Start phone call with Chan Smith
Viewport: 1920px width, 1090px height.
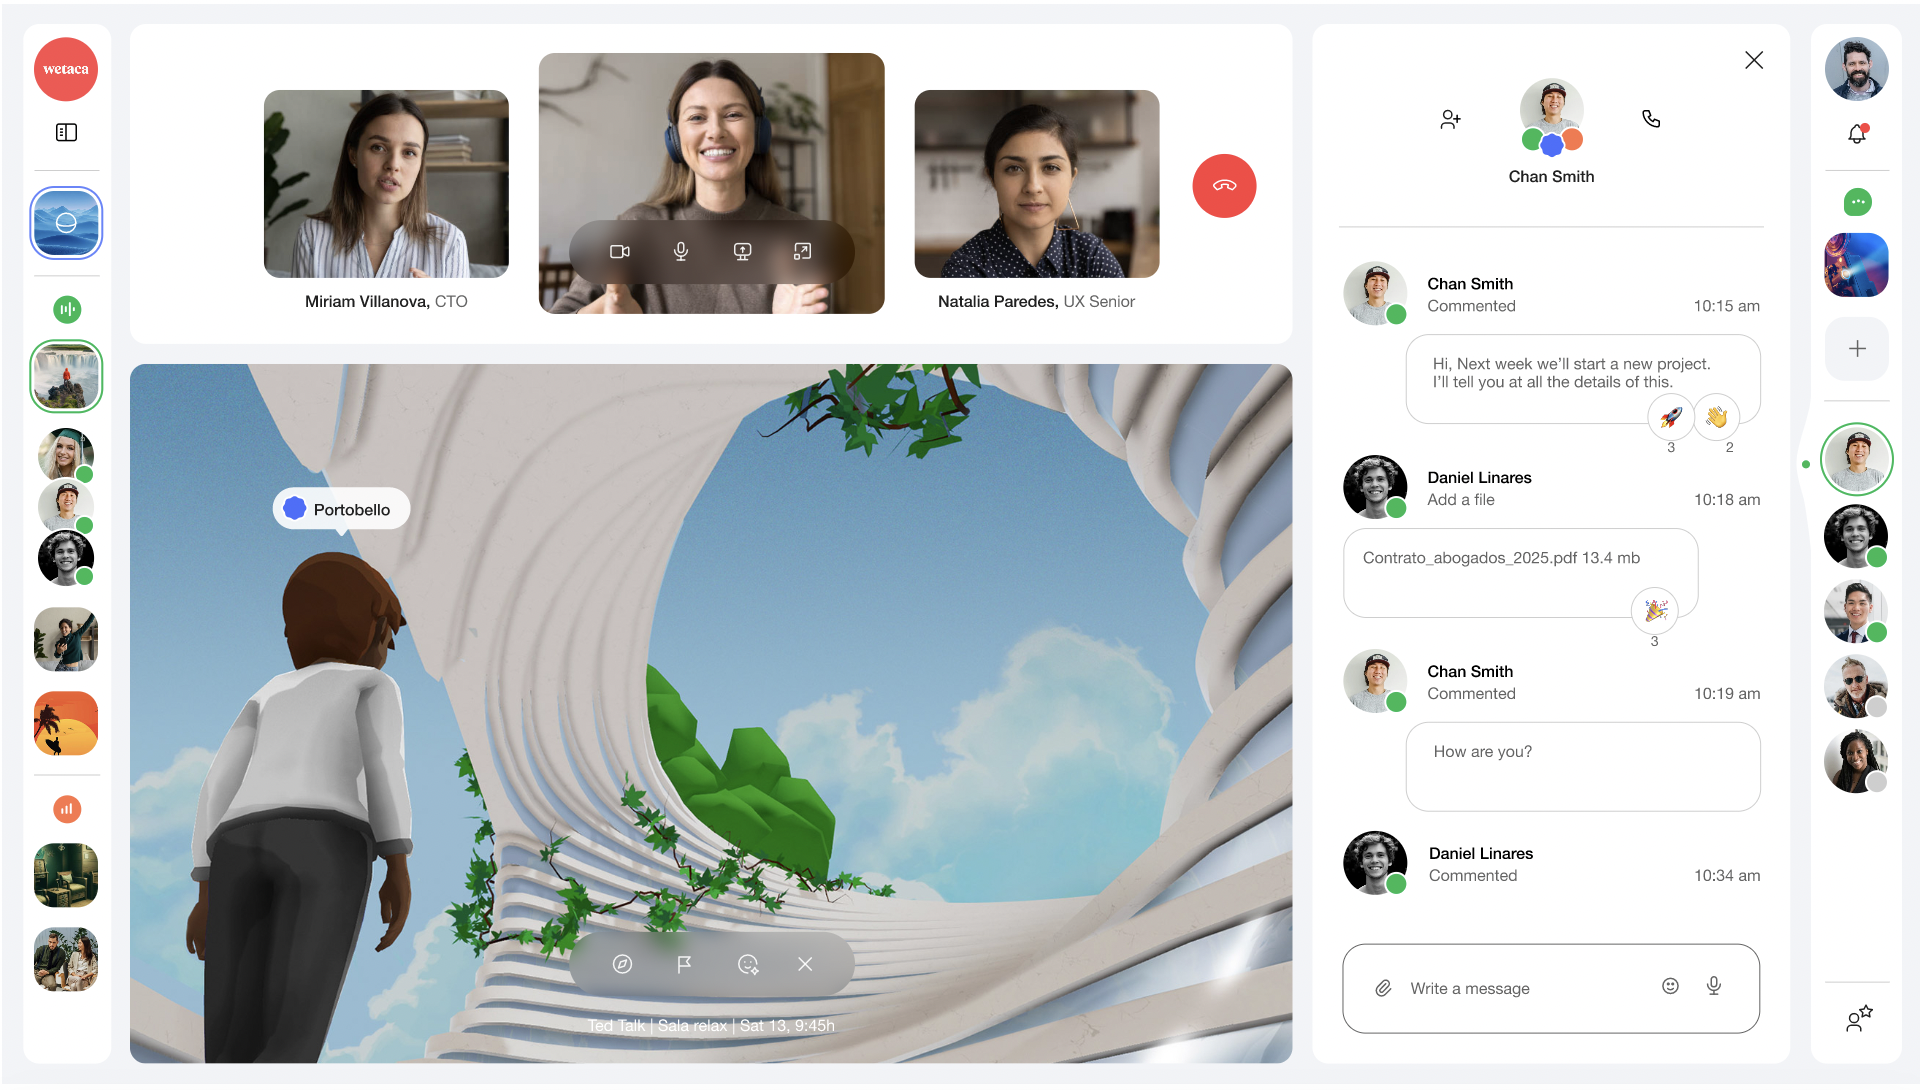1651,119
